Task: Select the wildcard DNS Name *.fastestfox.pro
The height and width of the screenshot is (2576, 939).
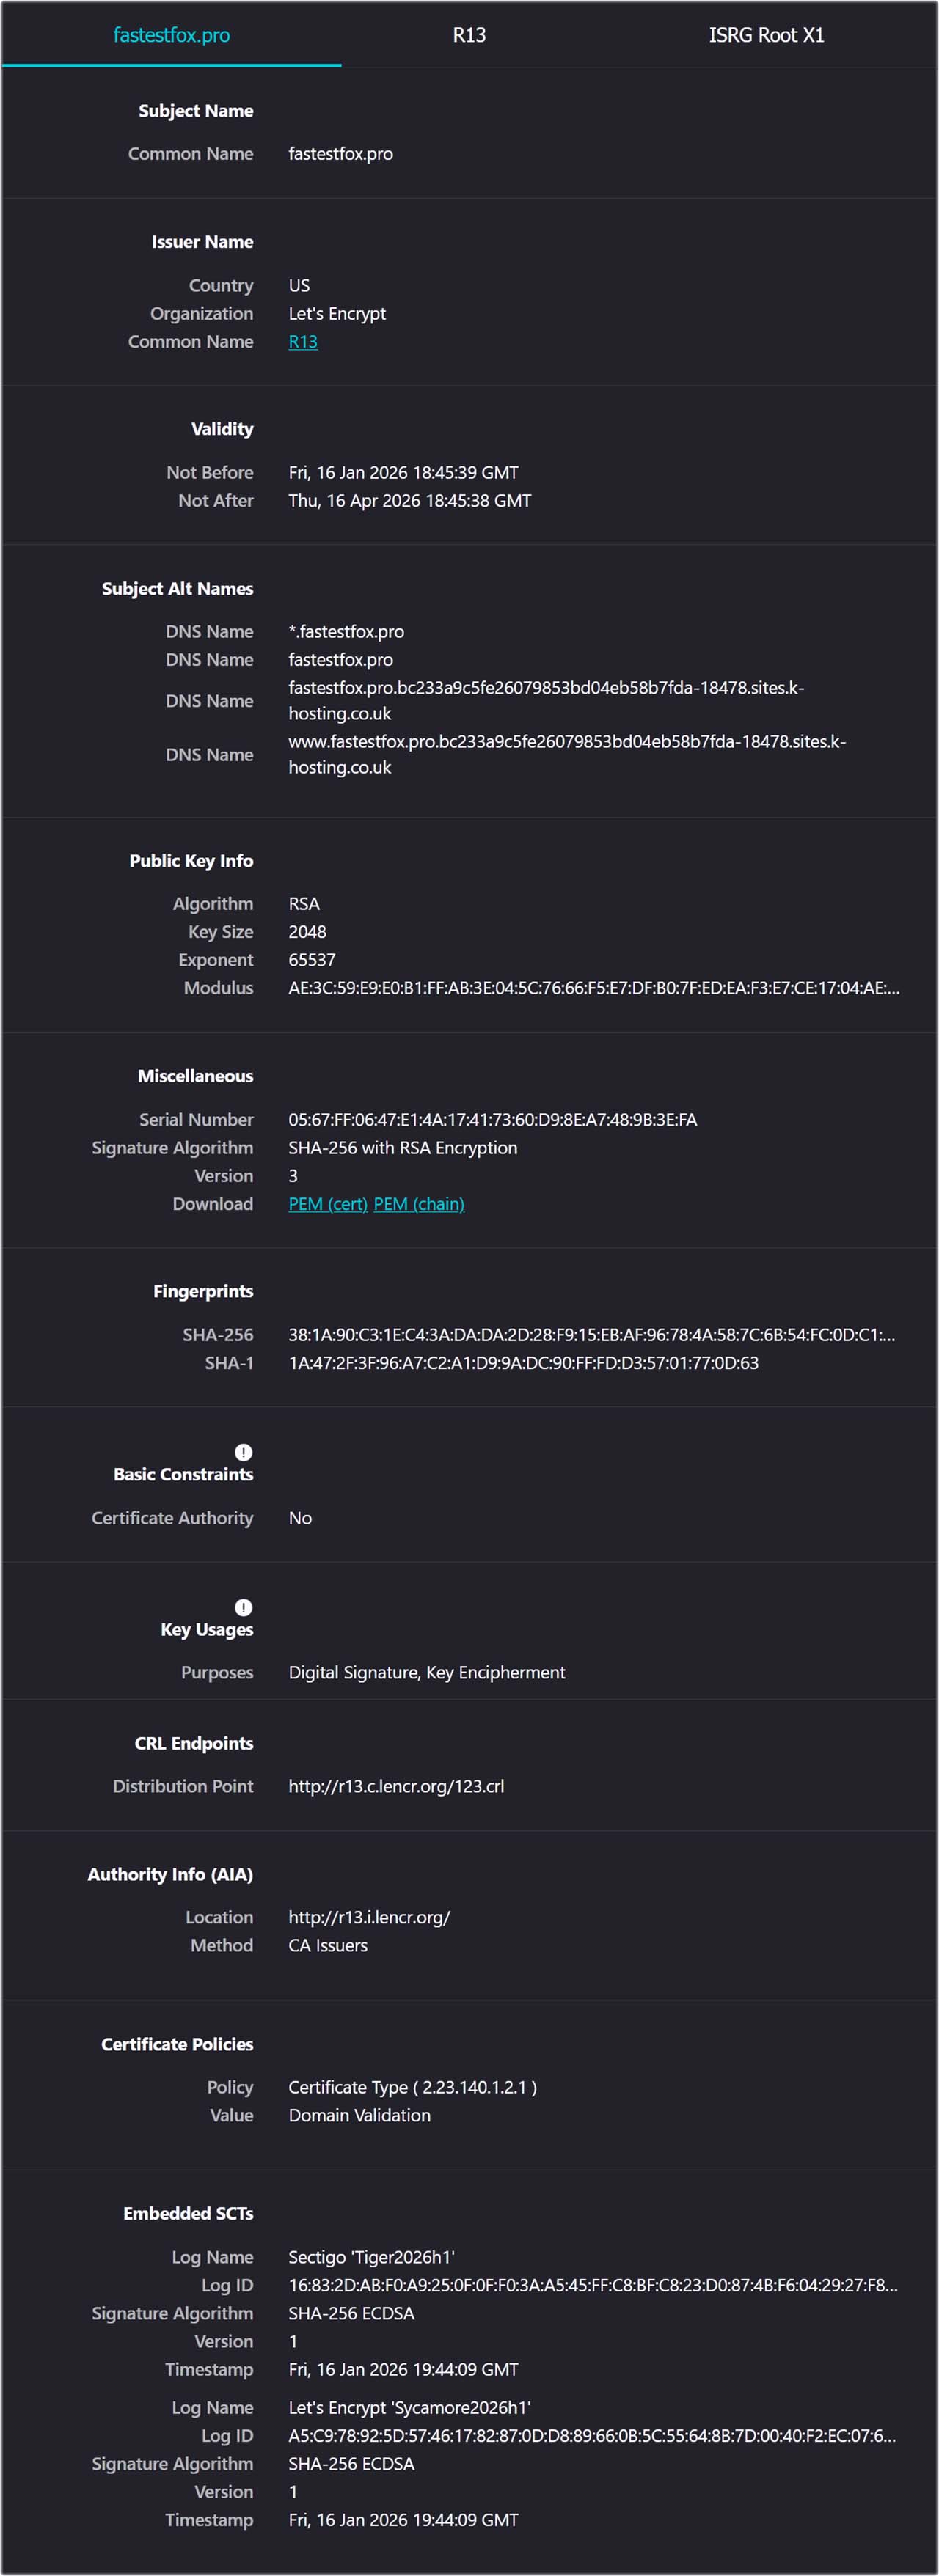Action: click(346, 631)
